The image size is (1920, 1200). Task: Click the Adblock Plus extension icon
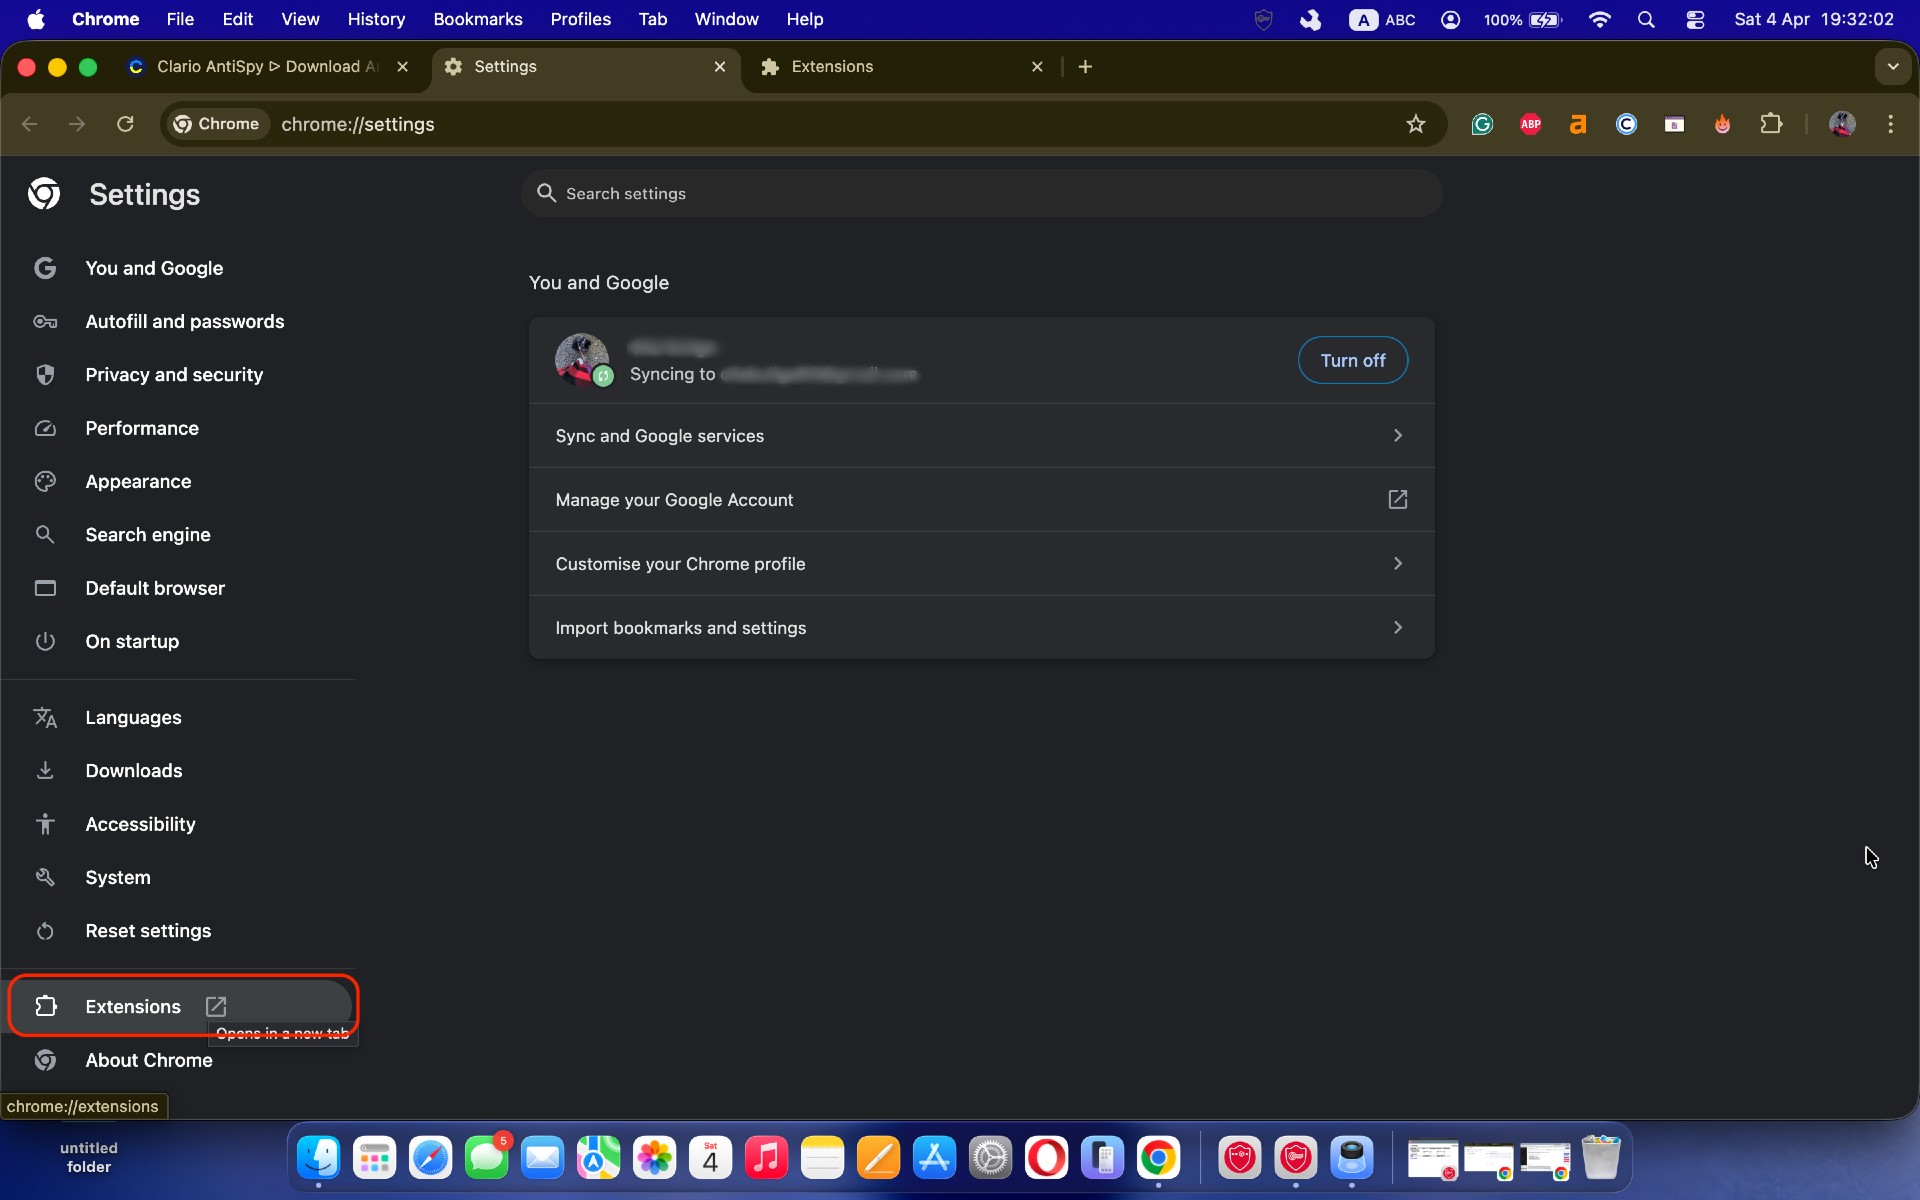tap(1530, 124)
